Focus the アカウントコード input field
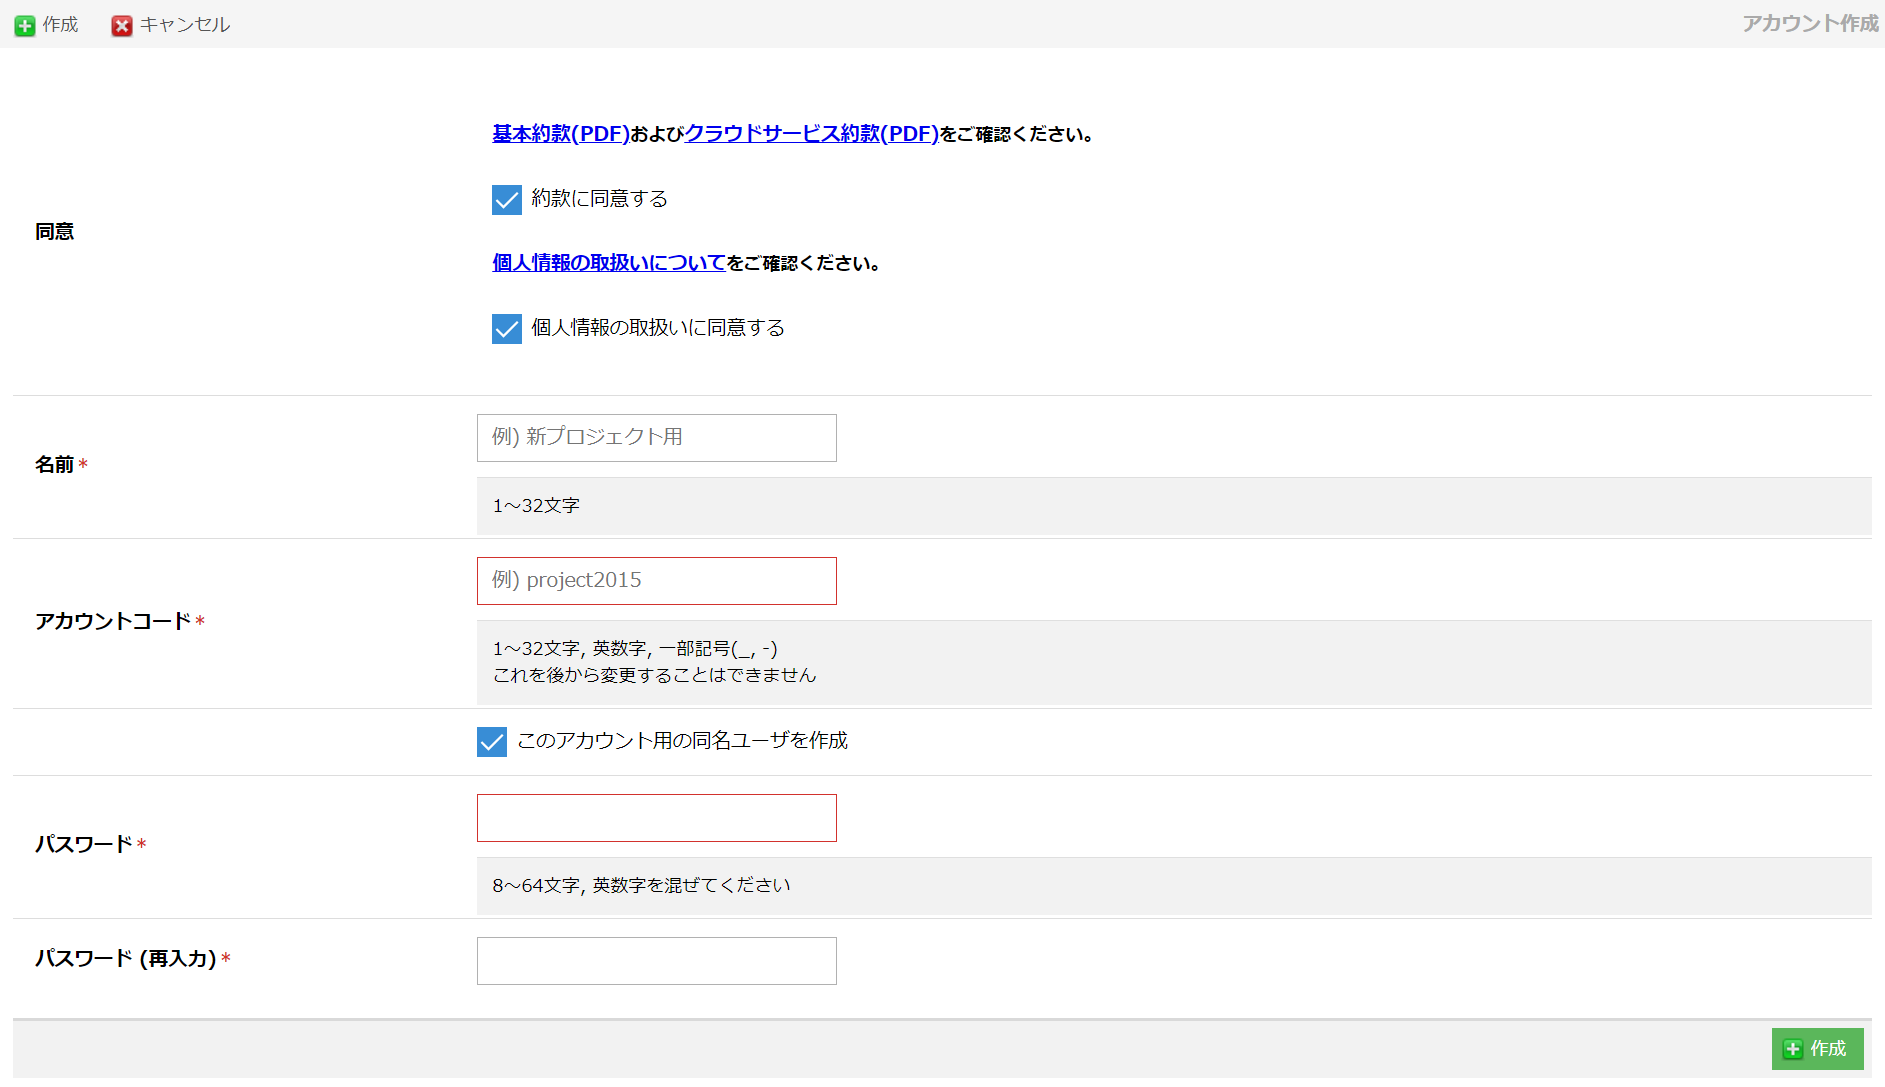Screen dimensions: 1885x1087 (657, 581)
